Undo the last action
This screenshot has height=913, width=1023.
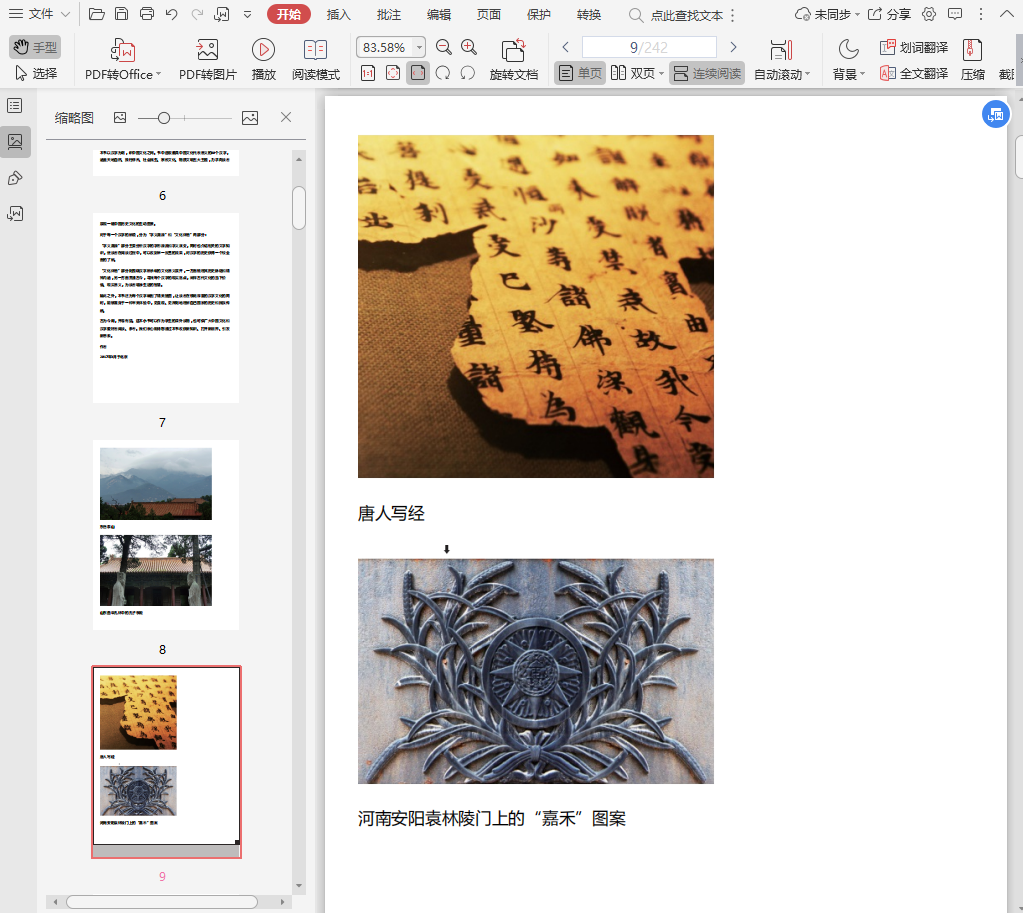[172, 14]
